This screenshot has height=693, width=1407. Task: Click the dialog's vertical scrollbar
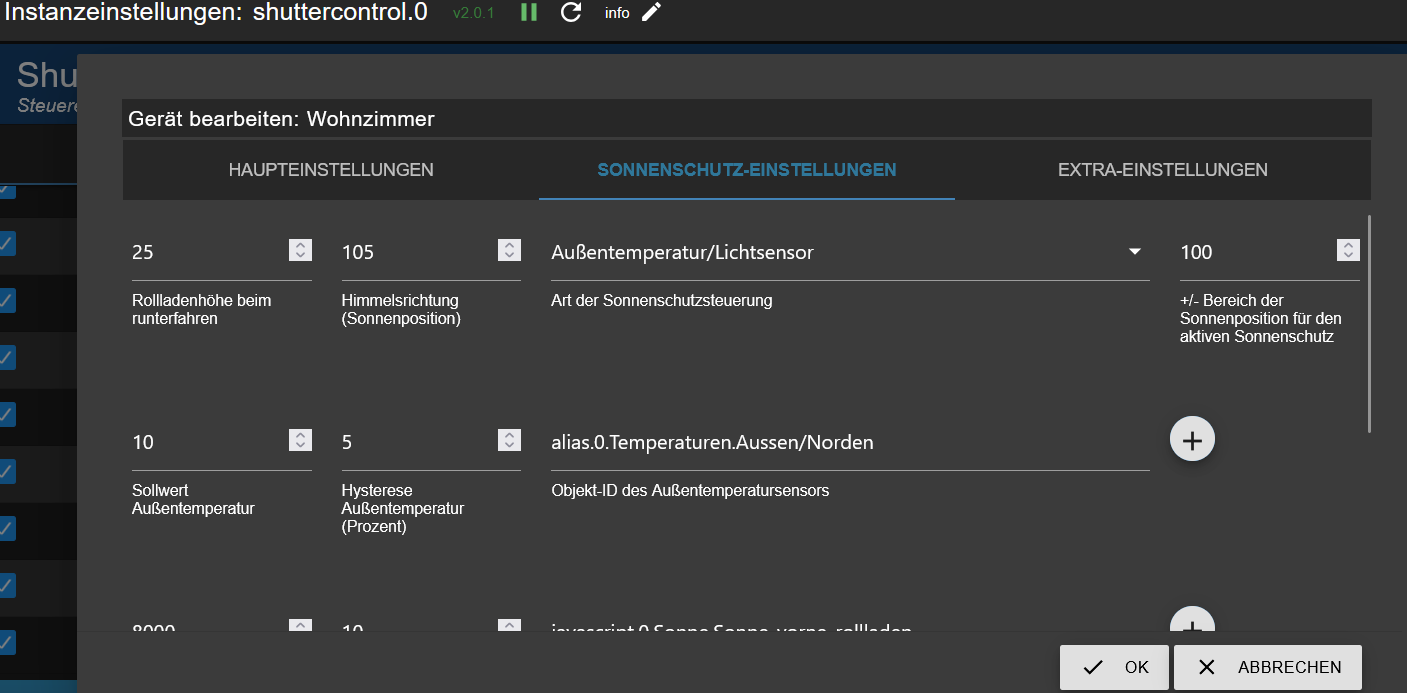[1369, 323]
